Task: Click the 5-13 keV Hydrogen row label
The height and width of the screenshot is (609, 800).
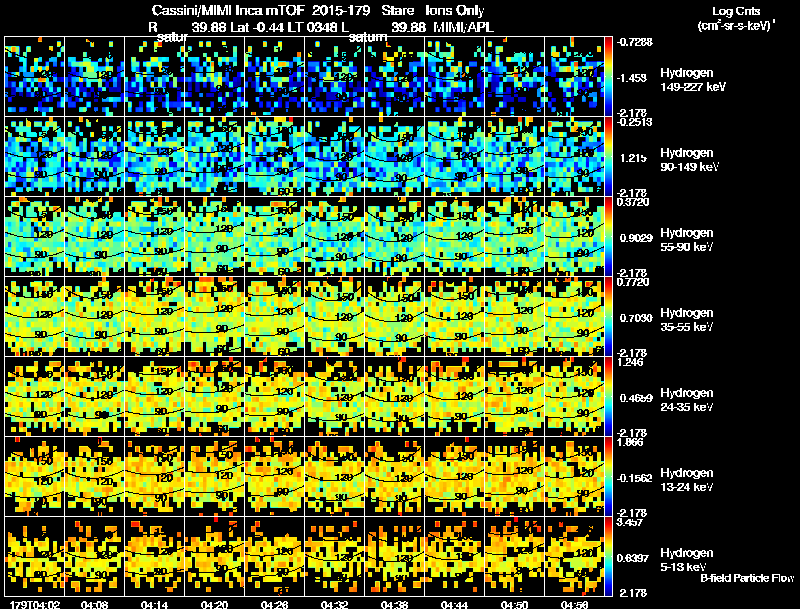Action: point(686,560)
